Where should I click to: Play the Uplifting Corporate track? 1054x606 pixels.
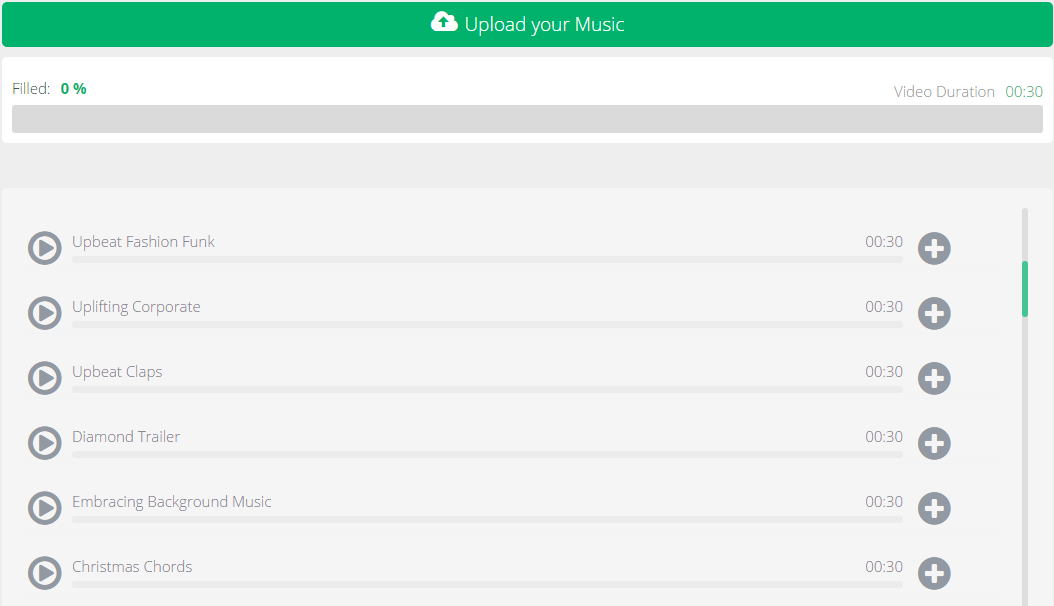click(45, 313)
